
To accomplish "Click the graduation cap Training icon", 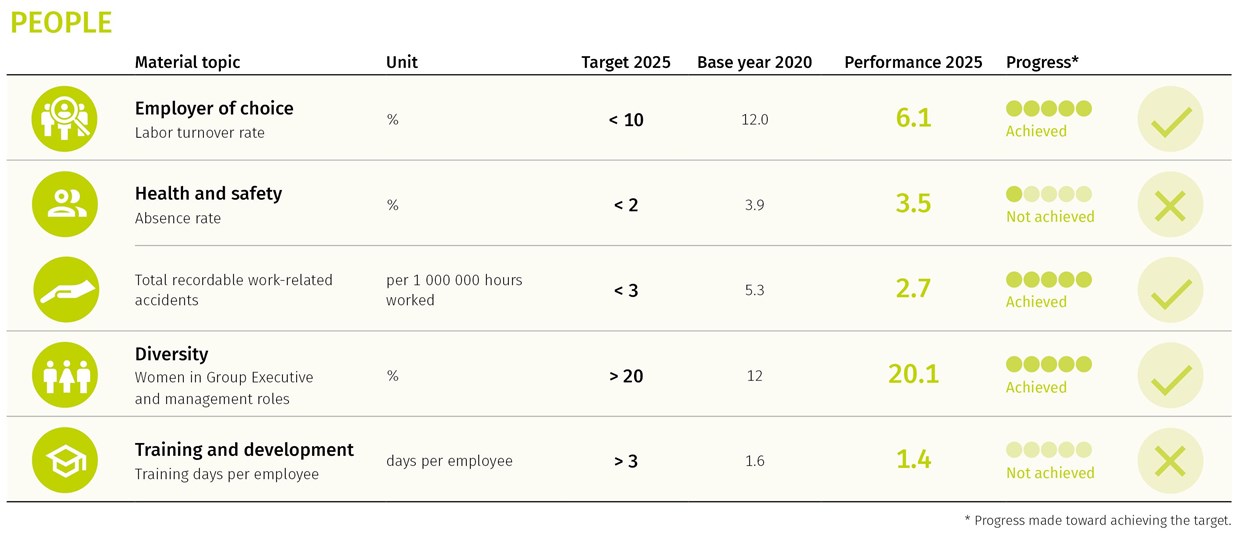I will click(x=65, y=460).
